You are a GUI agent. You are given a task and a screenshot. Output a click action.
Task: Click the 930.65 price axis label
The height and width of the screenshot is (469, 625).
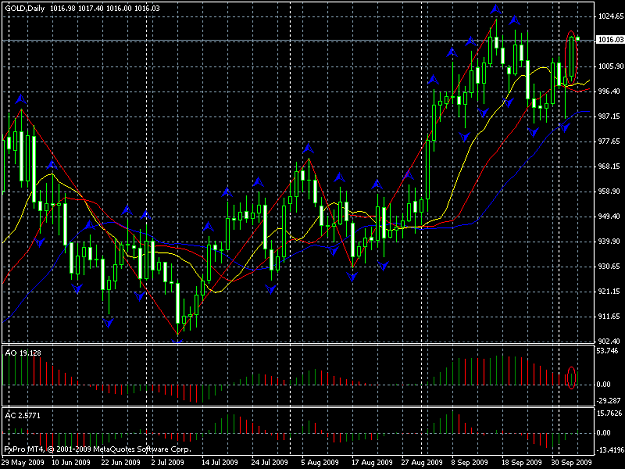(609, 266)
